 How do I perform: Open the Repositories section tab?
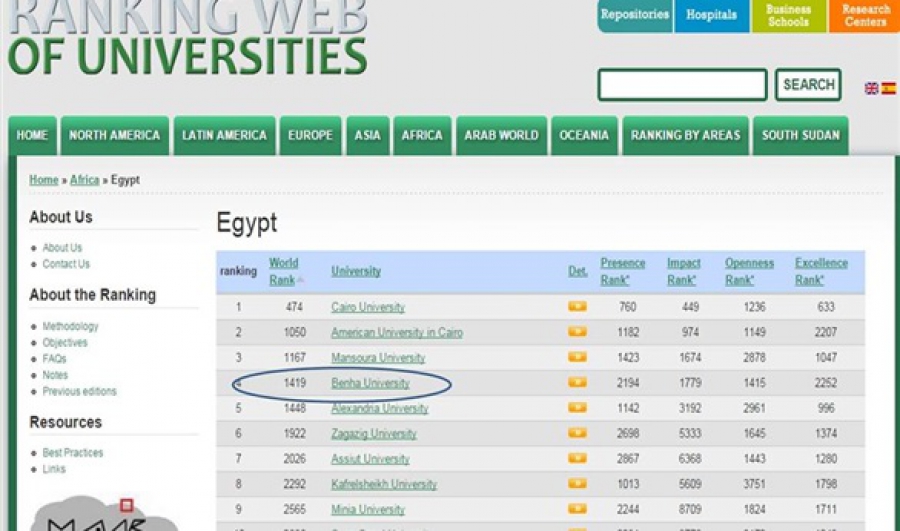635,15
